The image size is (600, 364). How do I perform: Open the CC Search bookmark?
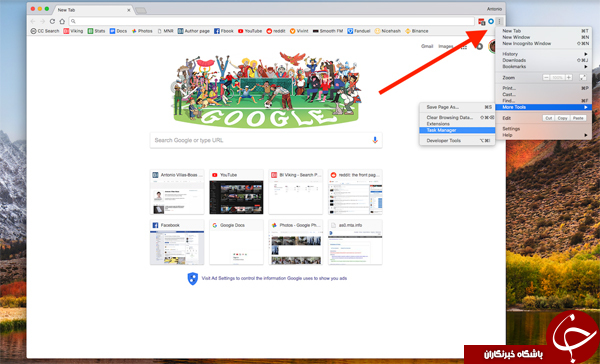45,31
